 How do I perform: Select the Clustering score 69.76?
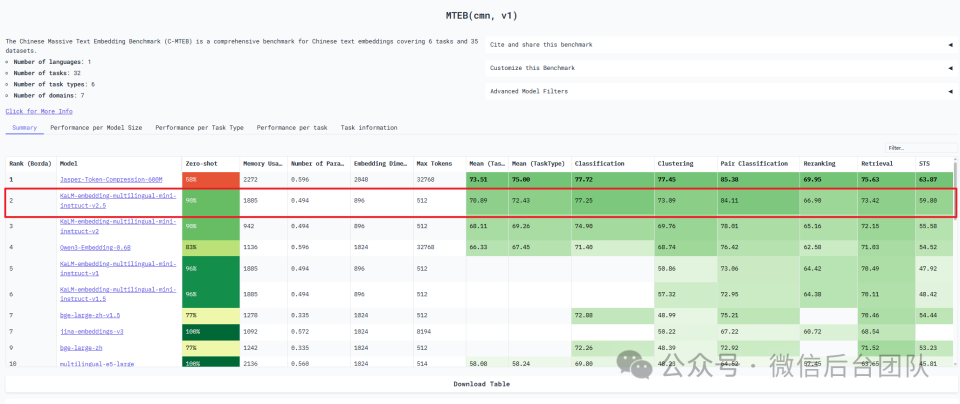pyautogui.click(x=686, y=226)
